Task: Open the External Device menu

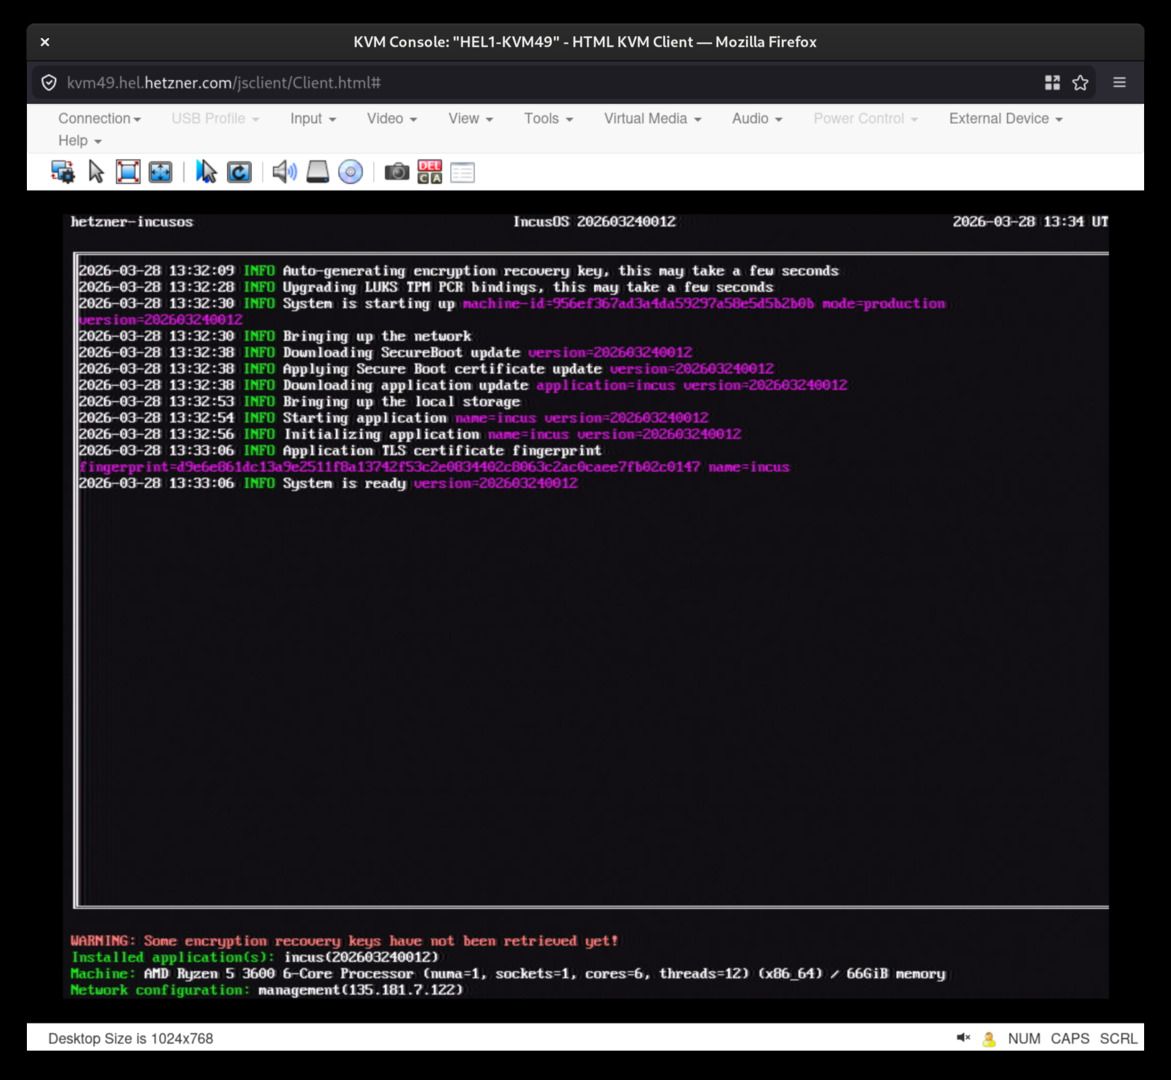Action: tap(1004, 118)
